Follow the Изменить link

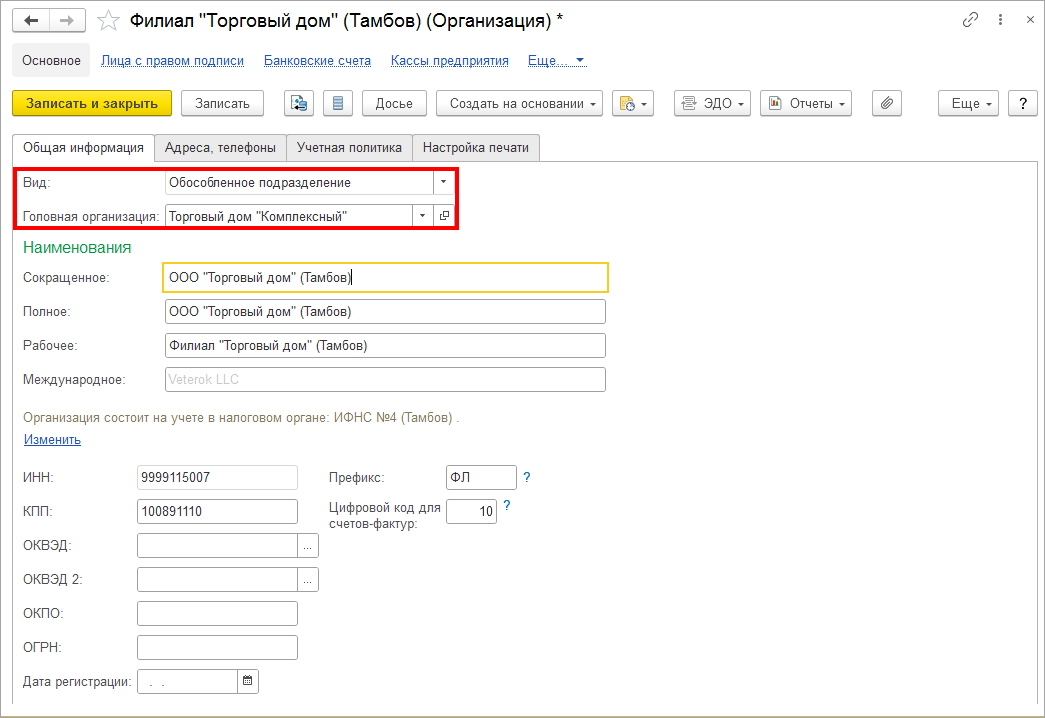(x=52, y=439)
